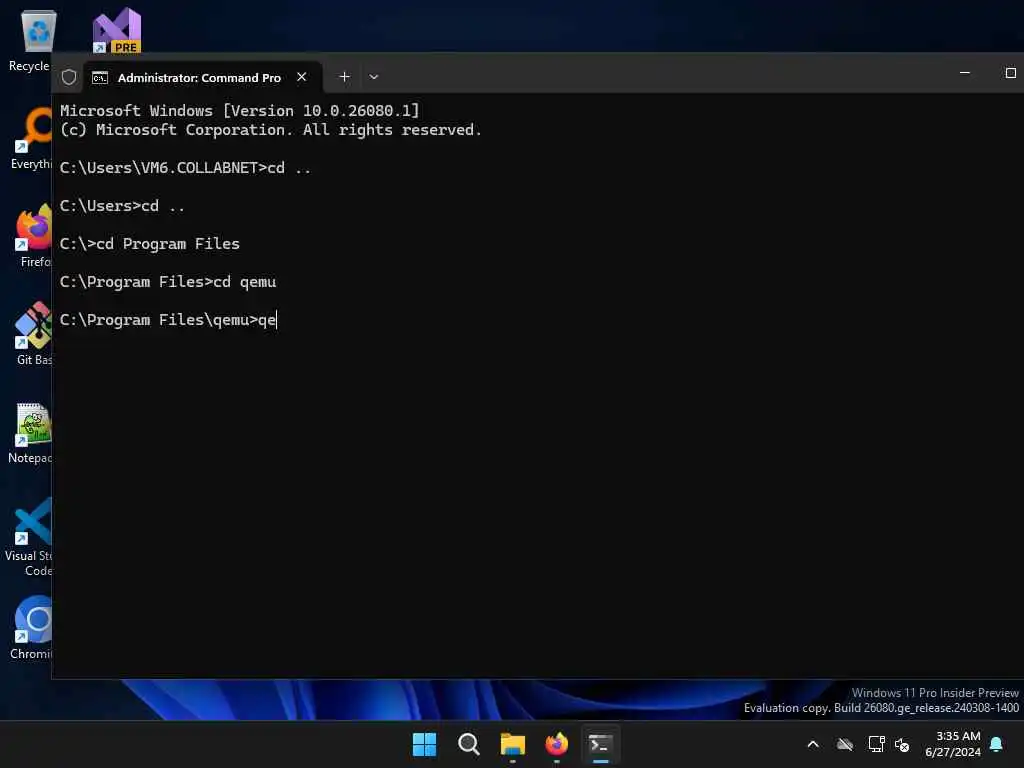Click the muted volume tray icon
The width and height of the screenshot is (1024, 768).
coord(902,744)
